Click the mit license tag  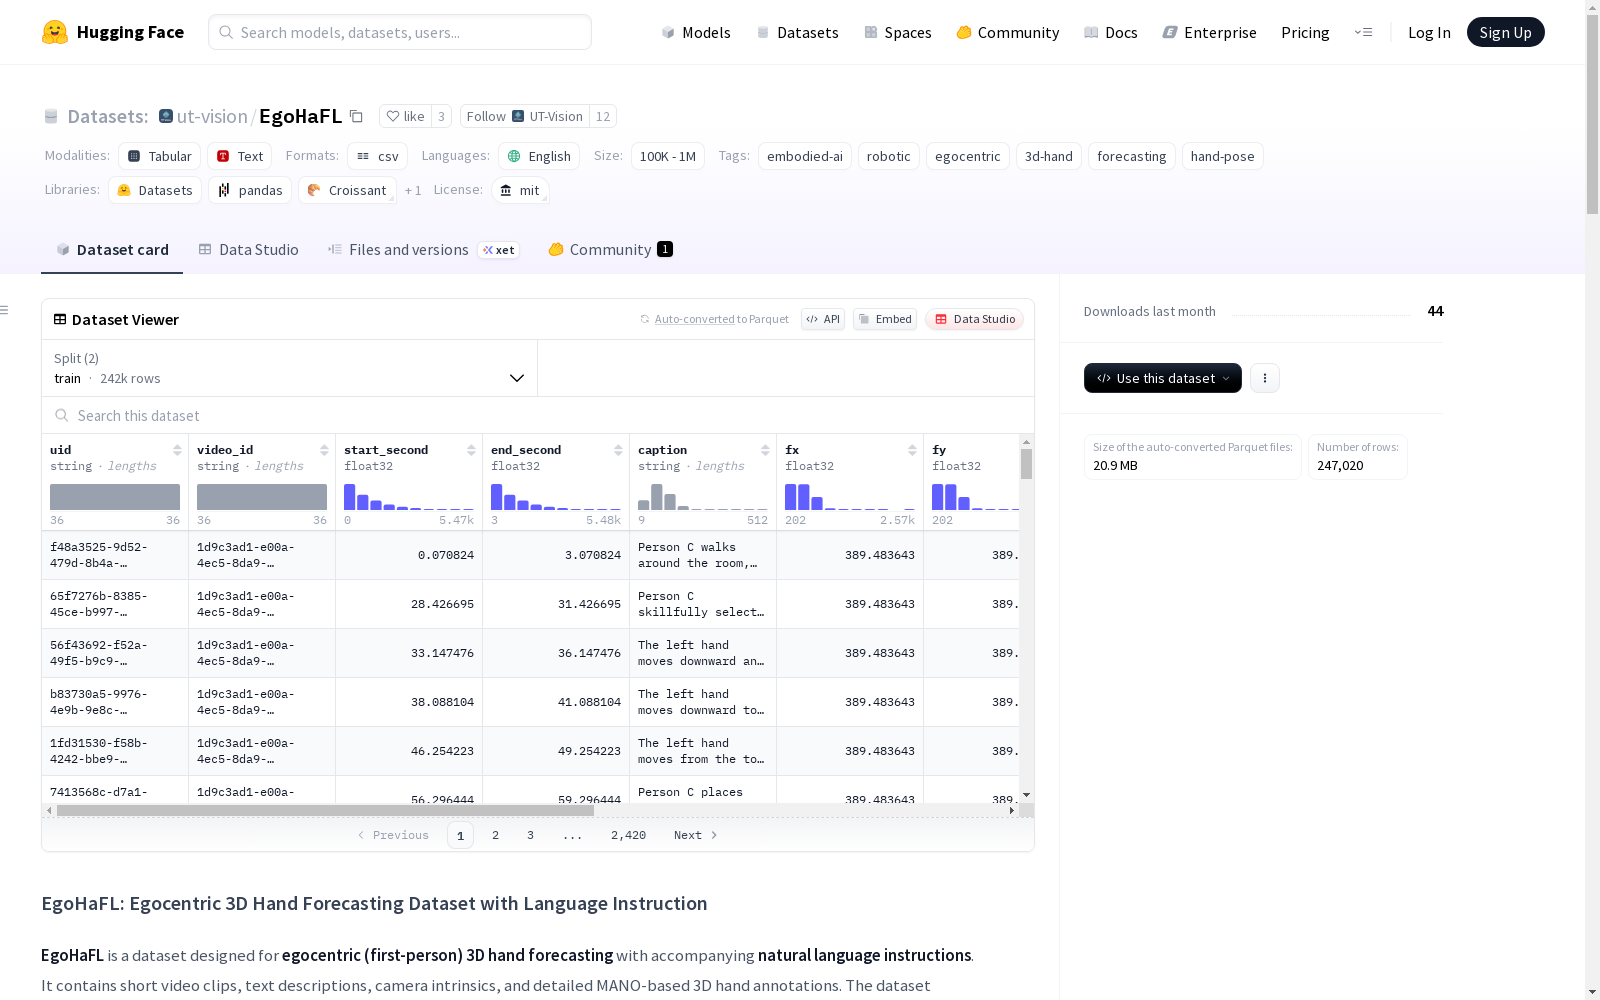point(521,190)
